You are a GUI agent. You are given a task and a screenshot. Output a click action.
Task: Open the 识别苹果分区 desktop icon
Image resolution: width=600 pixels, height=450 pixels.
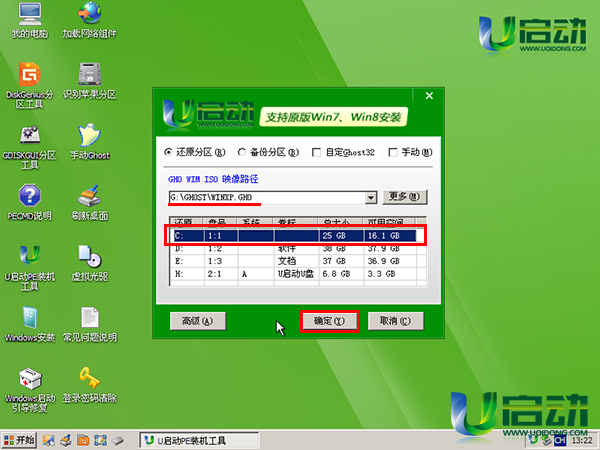point(90,80)
